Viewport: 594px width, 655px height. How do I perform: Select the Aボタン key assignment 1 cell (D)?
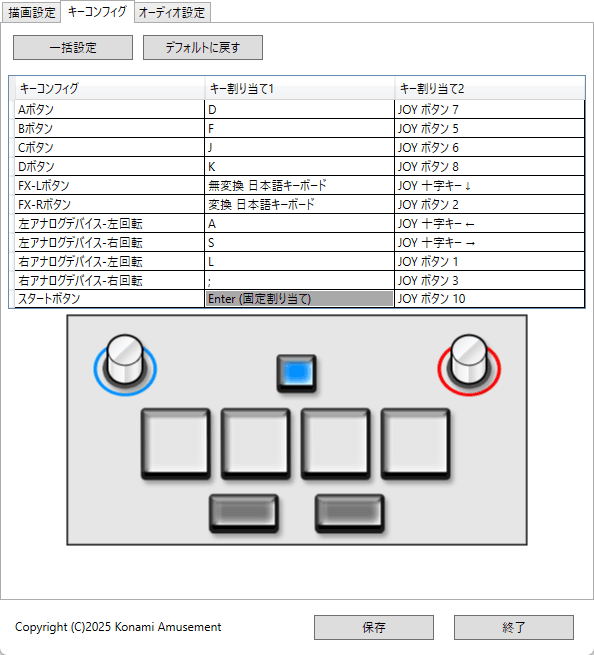(x=299, y=109)
